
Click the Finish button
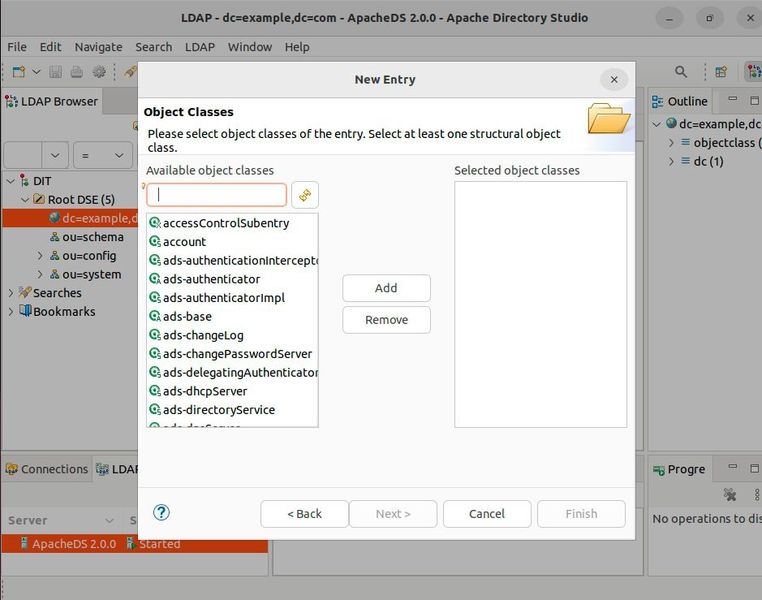click(581, 514)
